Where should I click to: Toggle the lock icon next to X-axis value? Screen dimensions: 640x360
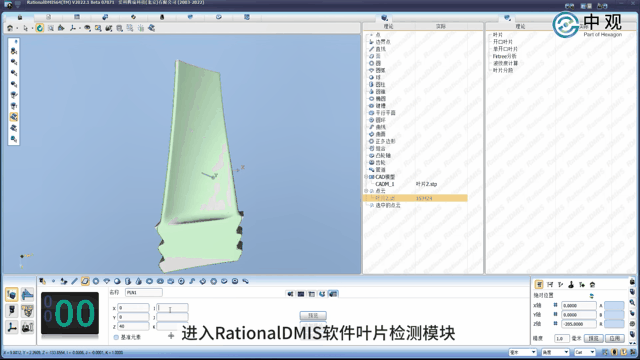[x=556, y=305]
